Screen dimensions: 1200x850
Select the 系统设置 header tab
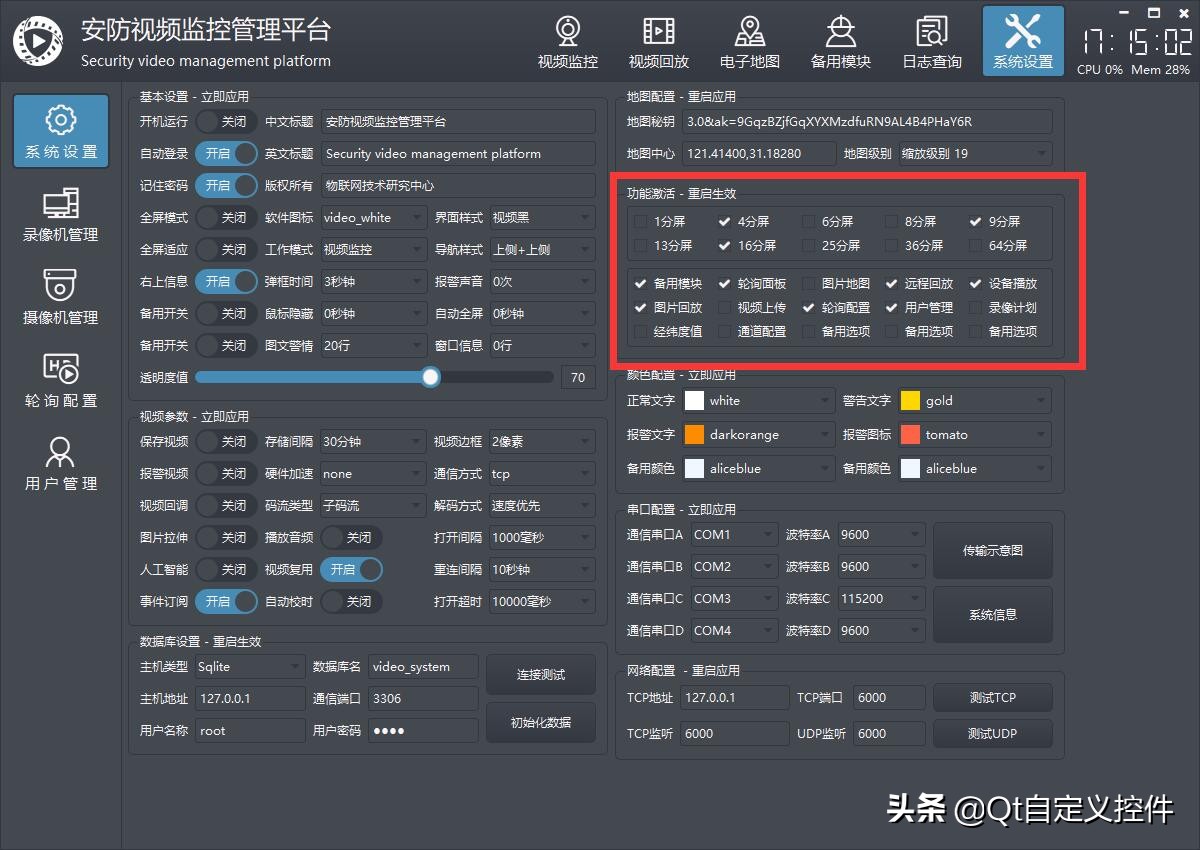(1022, 41)
